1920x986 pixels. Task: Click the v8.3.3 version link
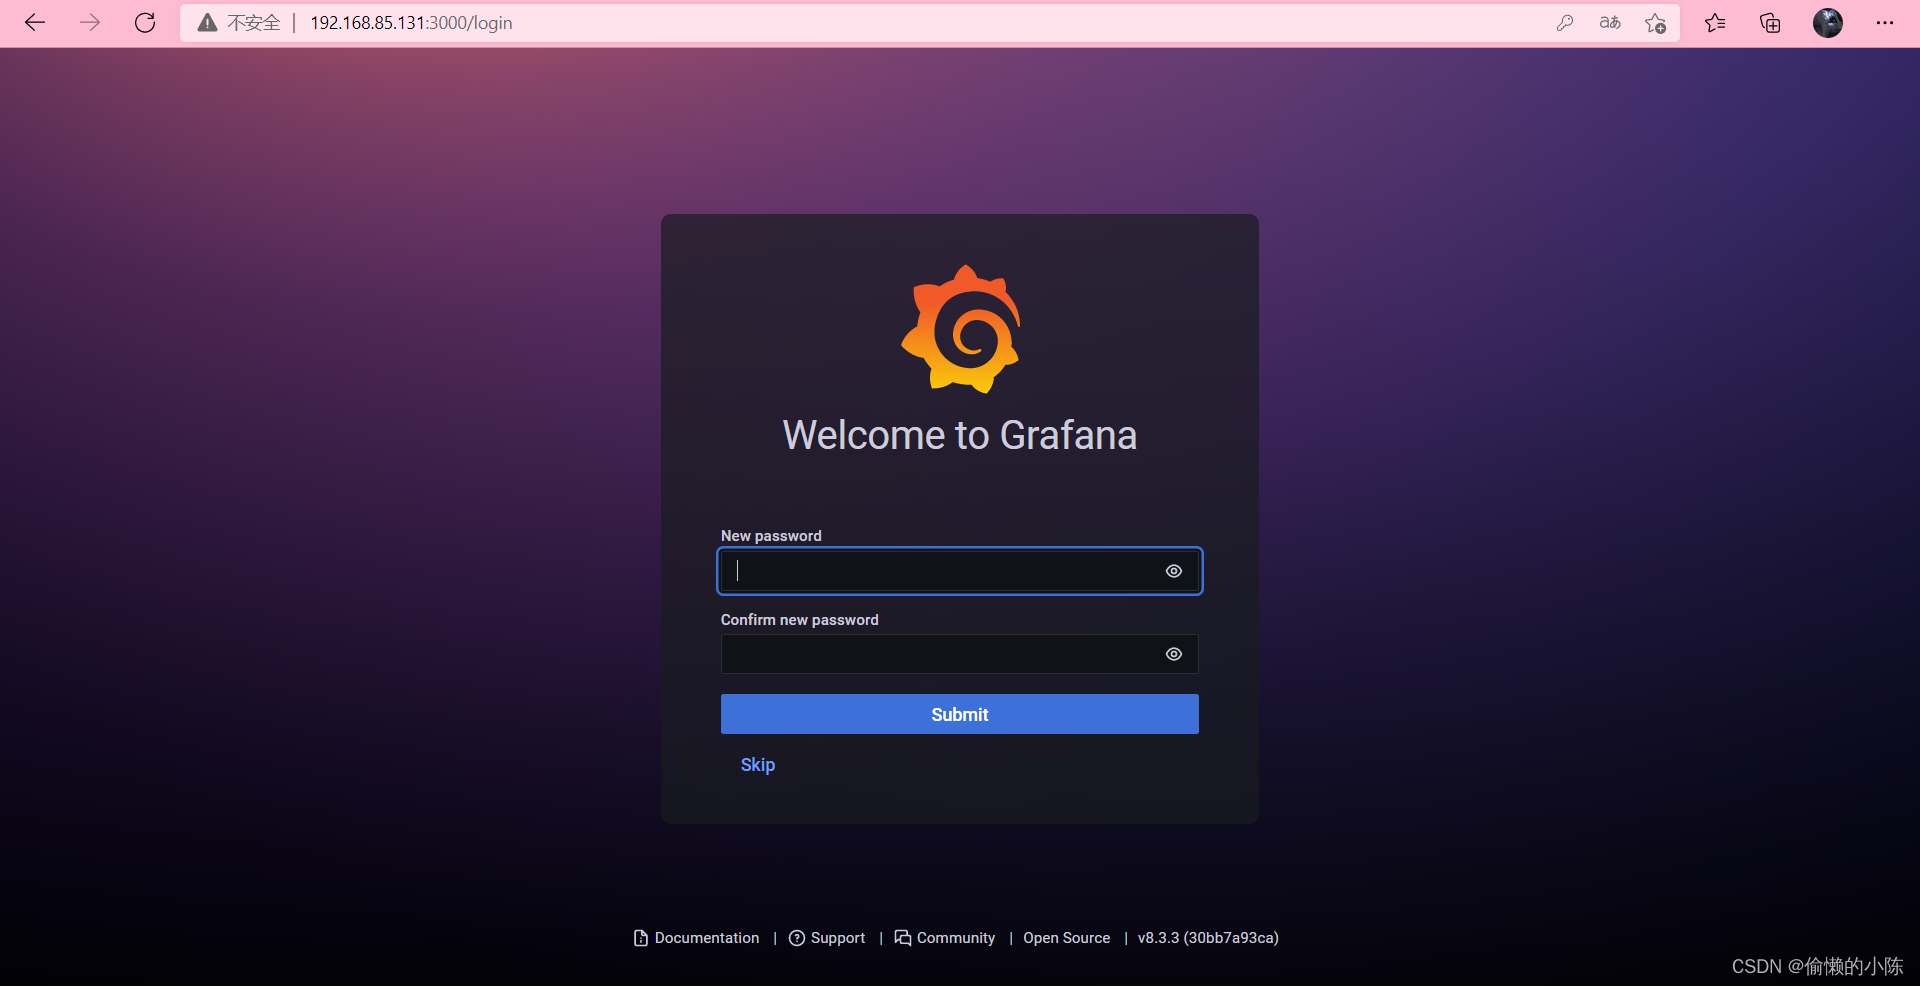click(1208, 938)
